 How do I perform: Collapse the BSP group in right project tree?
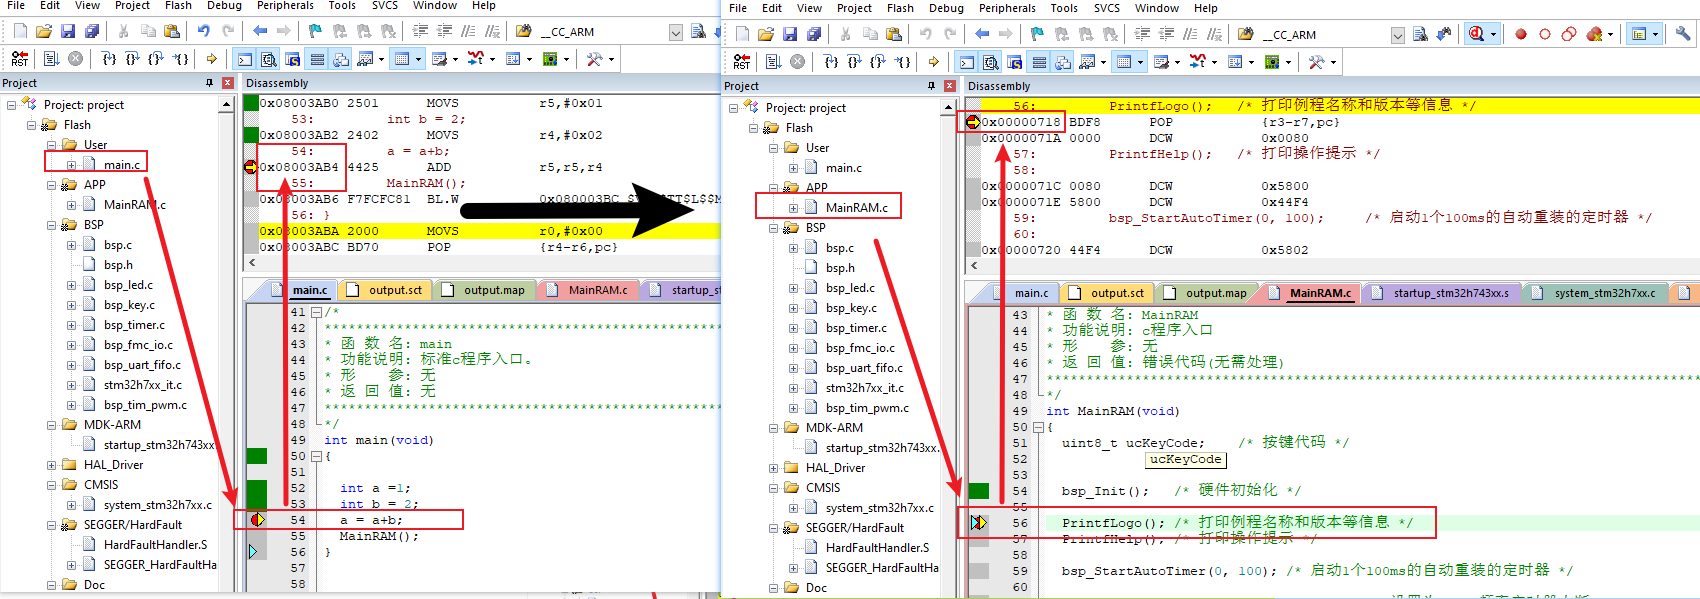point(774,228)
